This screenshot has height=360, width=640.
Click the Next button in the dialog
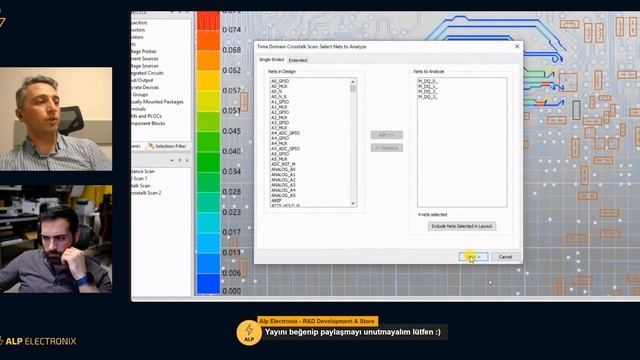click(x=473, y=257)
